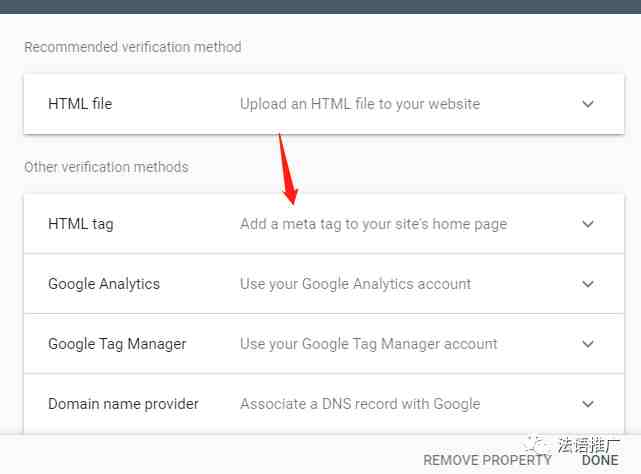The image size is (641, 474).
Task: Expand the Domain name provider chevron
Action: pos(588,404)
